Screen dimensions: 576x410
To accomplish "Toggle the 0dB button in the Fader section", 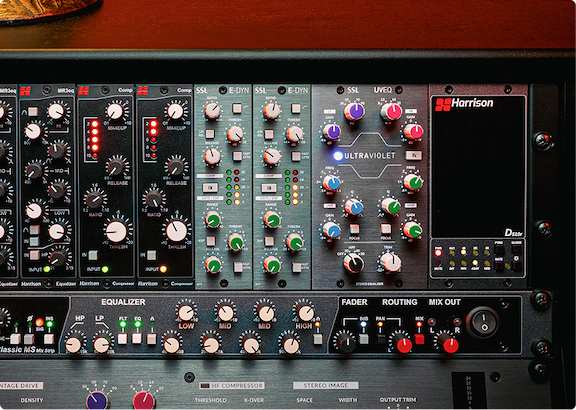I will click(x=364, y=339).
